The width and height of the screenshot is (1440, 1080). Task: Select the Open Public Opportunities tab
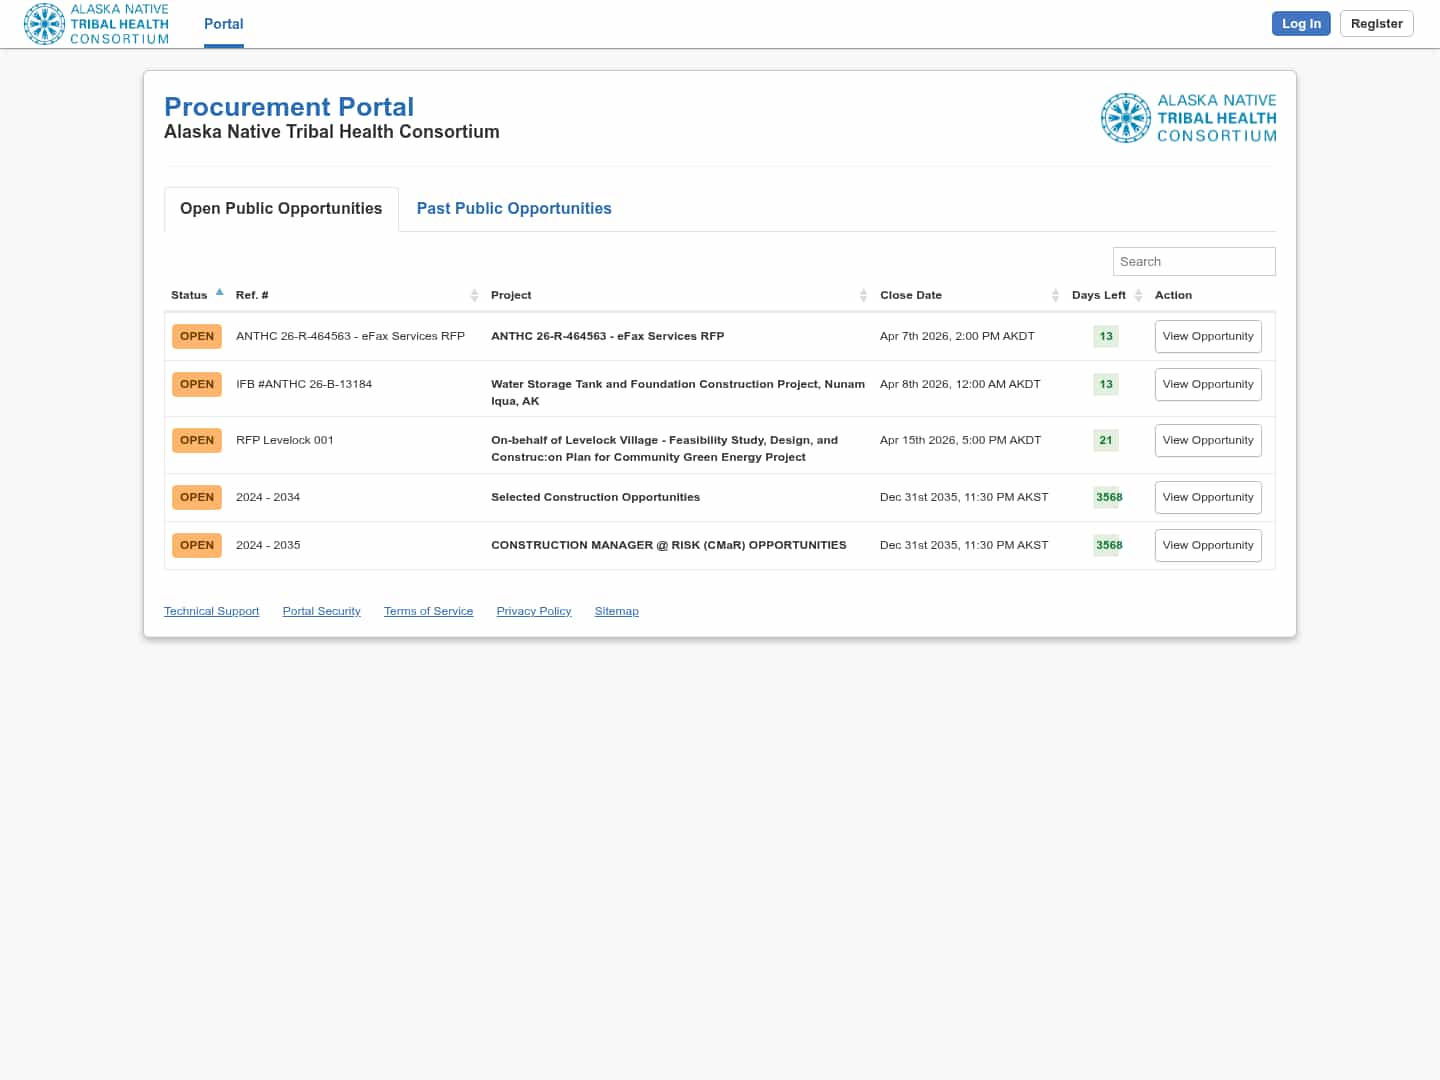pyautogui.click(x=281, y=208)
